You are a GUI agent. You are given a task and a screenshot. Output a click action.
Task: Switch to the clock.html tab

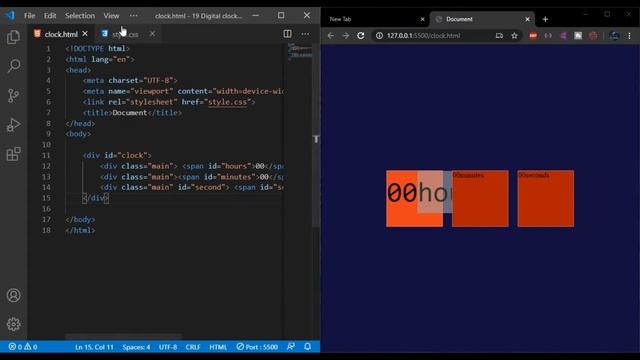point(61,34)
